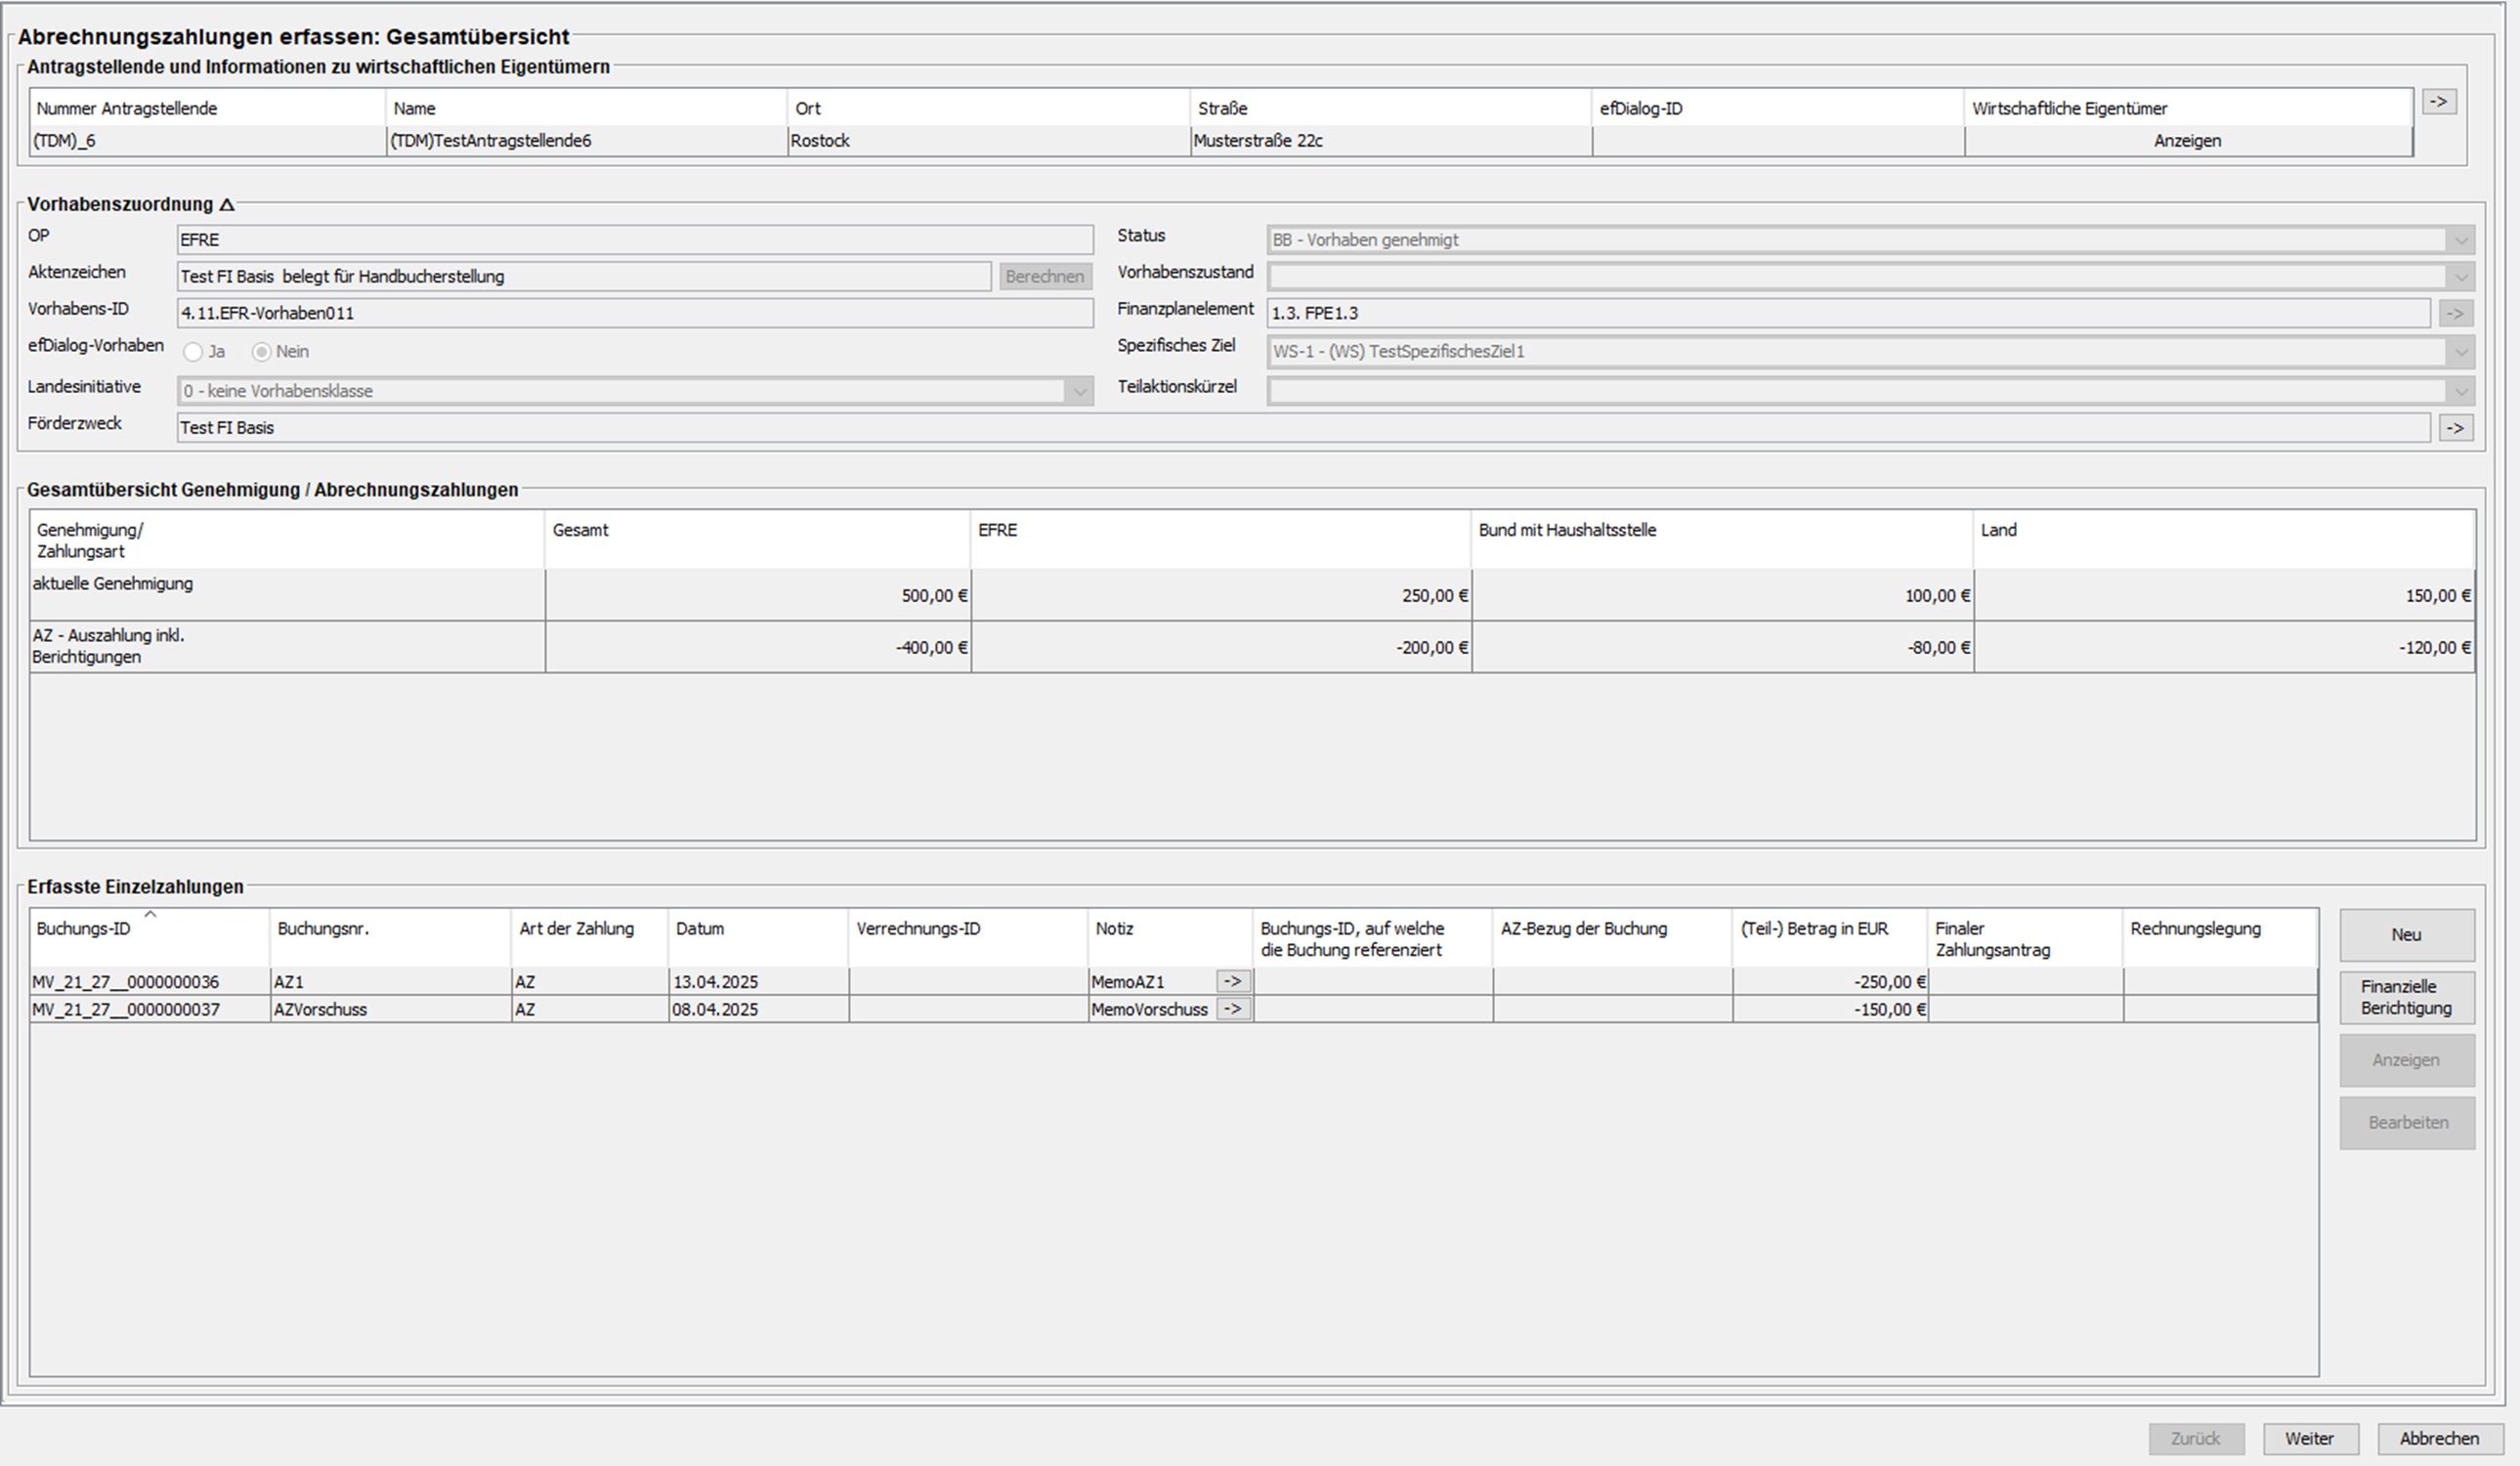
Task: Select Nein for efDialog-Vorhaben
Action: coord(262,352)
